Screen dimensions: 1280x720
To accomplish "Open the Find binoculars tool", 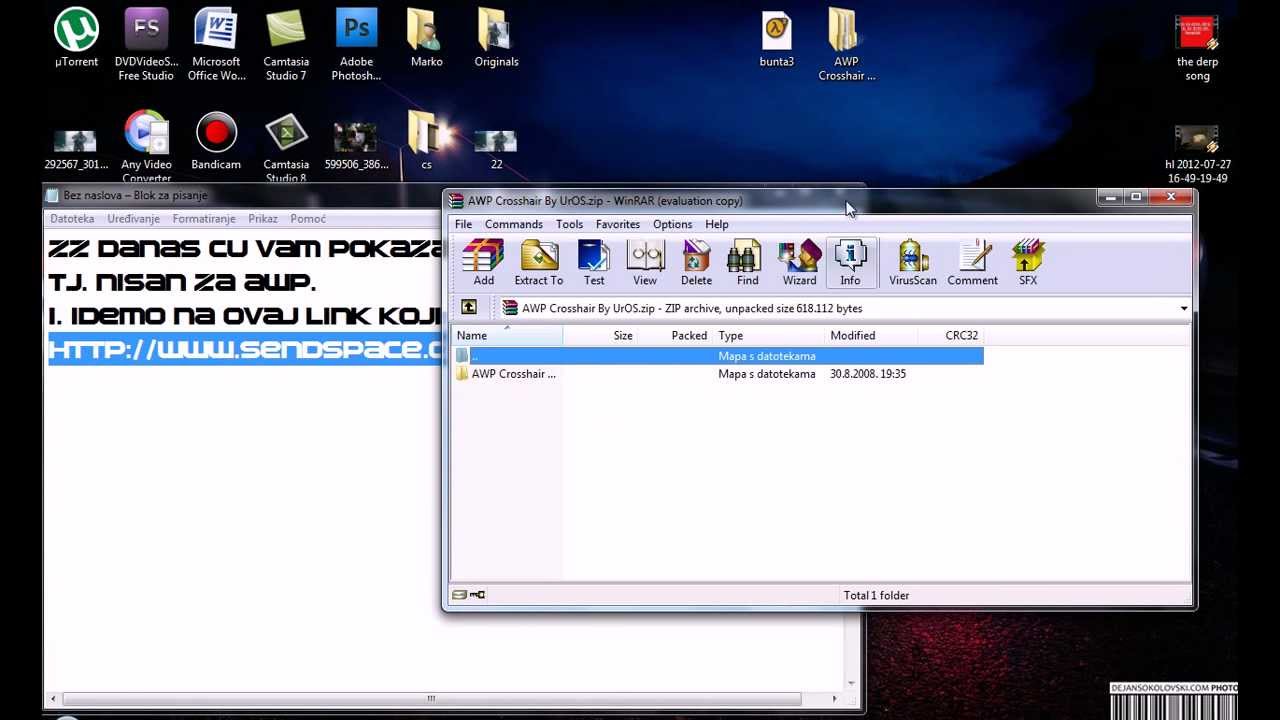I will 747,263.
